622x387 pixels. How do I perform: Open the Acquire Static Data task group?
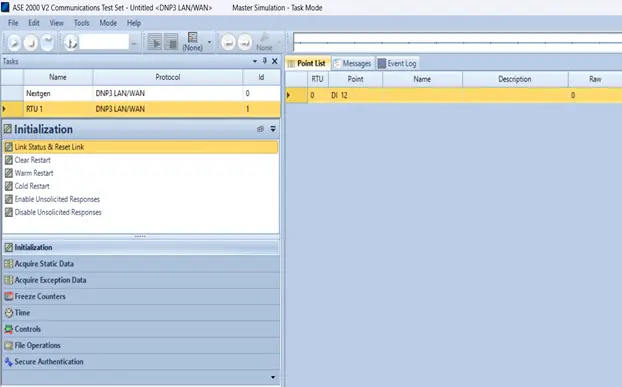(x=141, y=264)
